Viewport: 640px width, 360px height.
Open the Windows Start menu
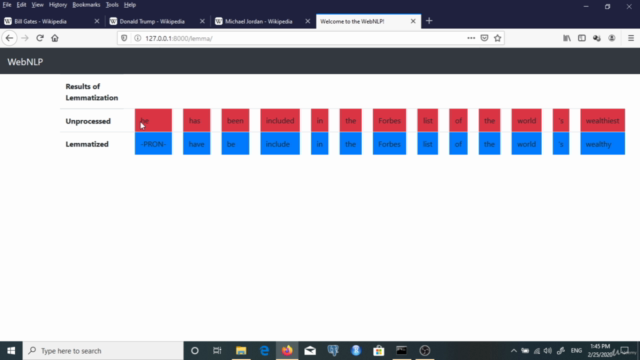click(x=11, y=351)
